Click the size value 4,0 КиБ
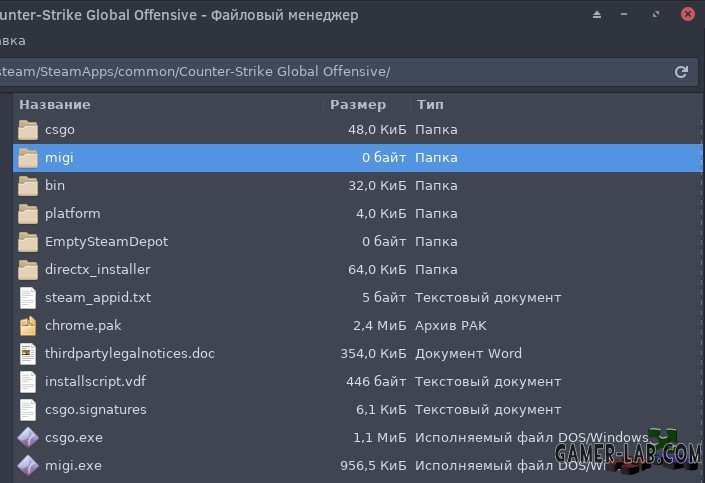 point(381,214)
